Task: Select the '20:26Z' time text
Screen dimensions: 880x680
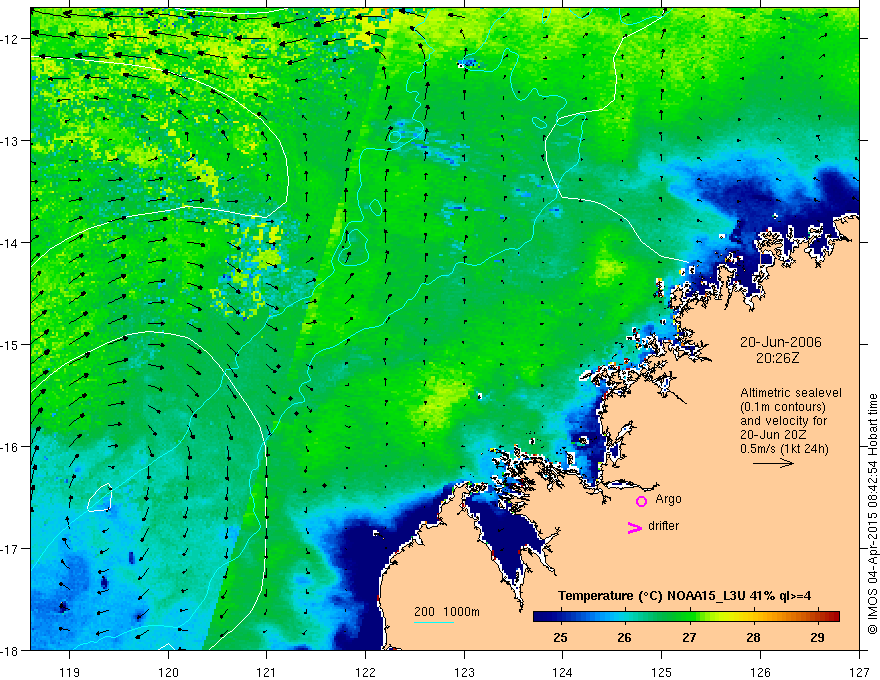Action: pyautogui.click(x=777, y=358)
